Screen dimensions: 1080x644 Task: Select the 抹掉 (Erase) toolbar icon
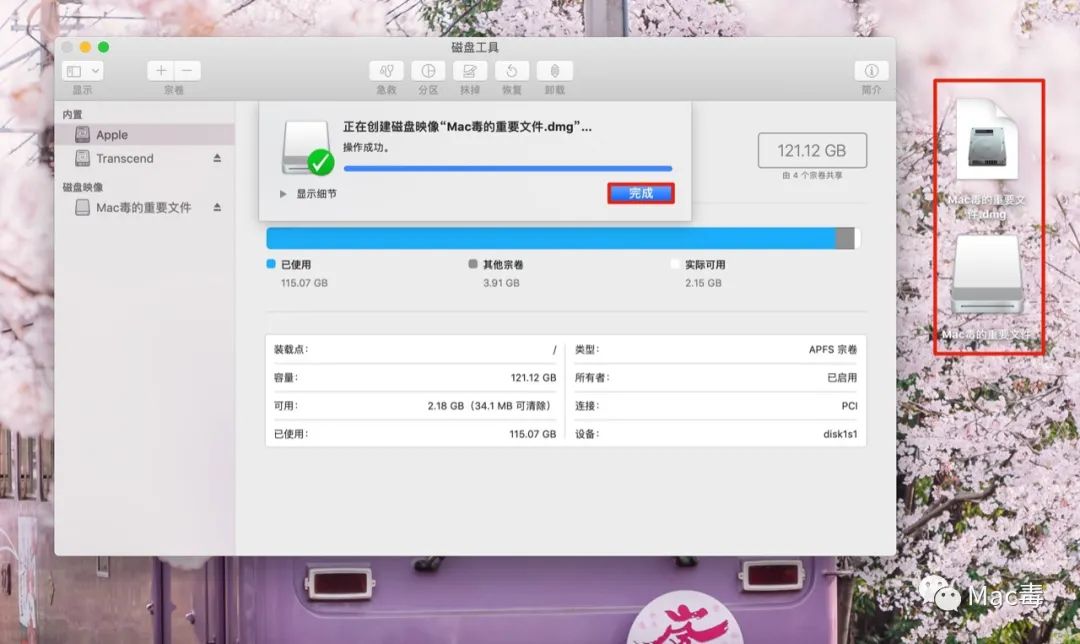470,71
